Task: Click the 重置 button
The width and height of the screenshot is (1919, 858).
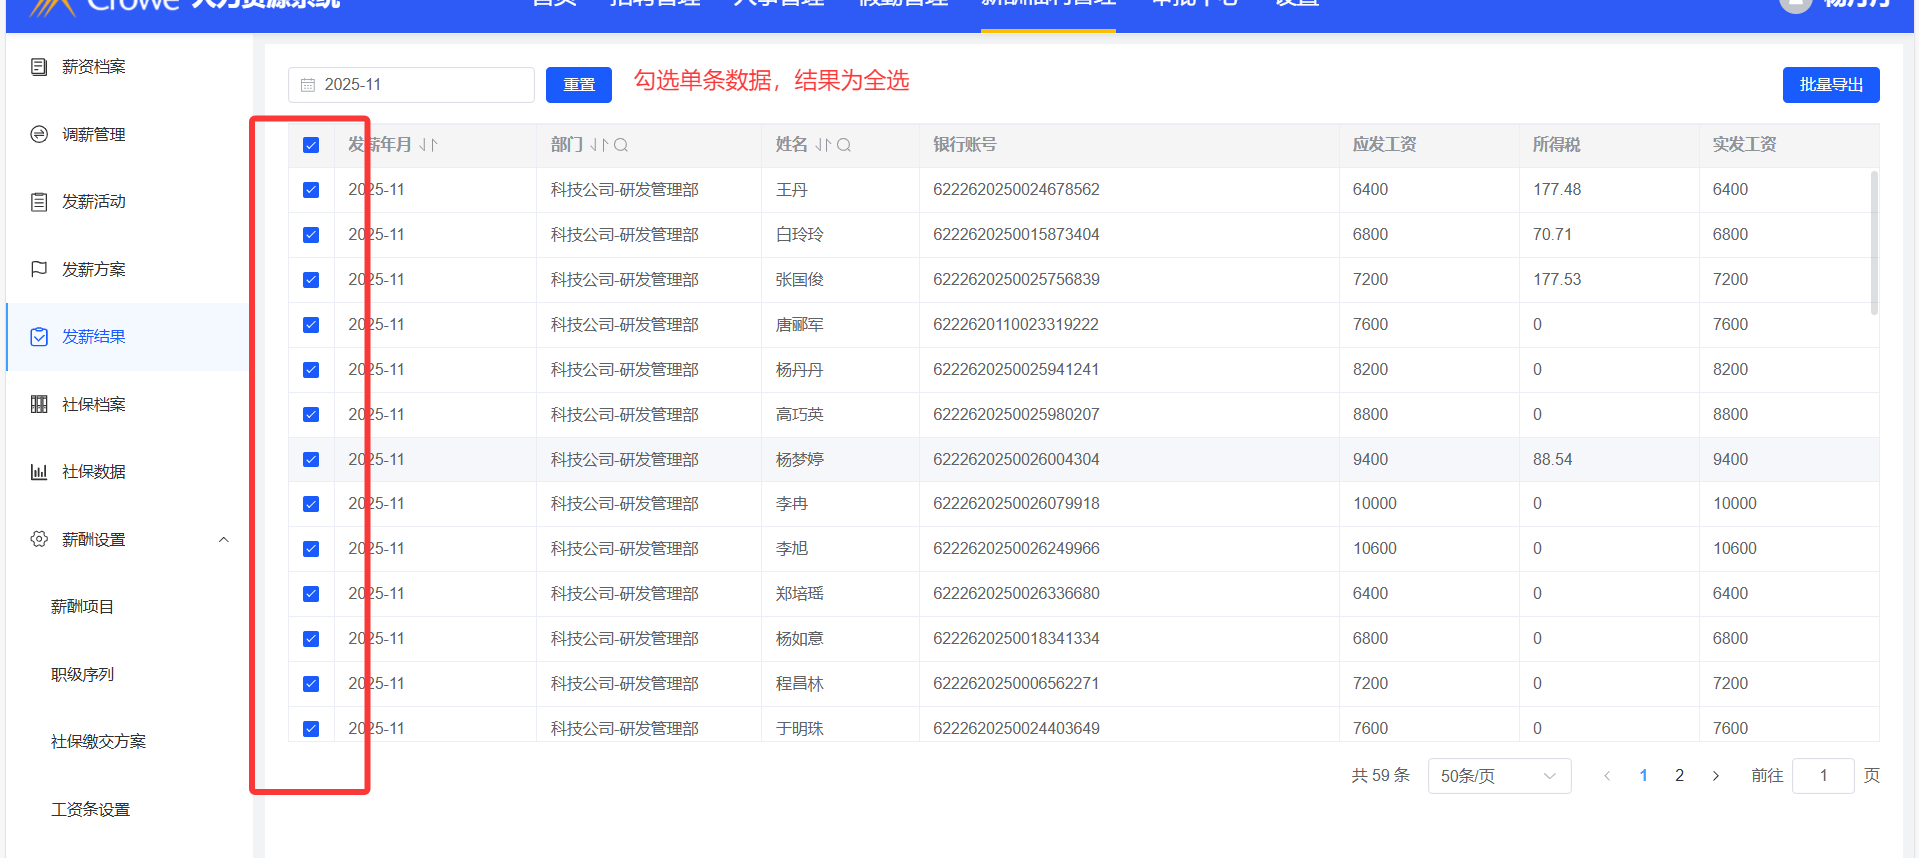Action: click(578, 85)
